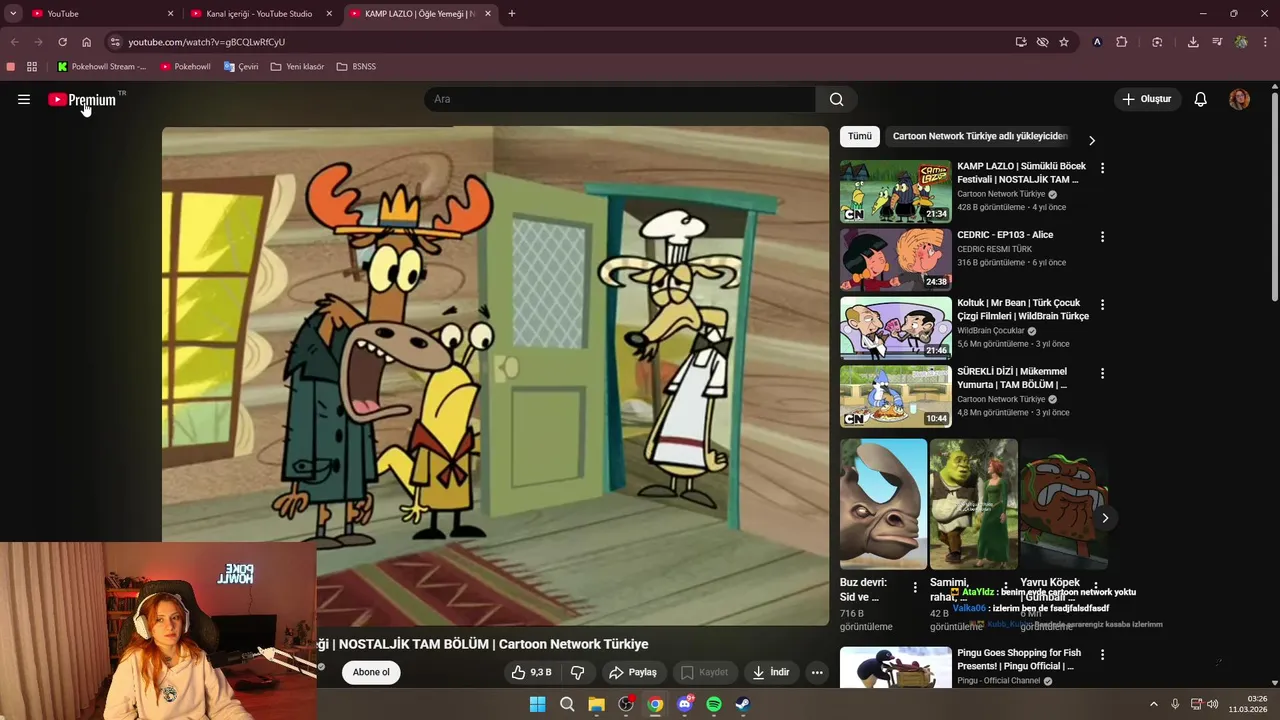Dislike the video
This screenshot has width=1280, height=720.
tap(577, 672)
